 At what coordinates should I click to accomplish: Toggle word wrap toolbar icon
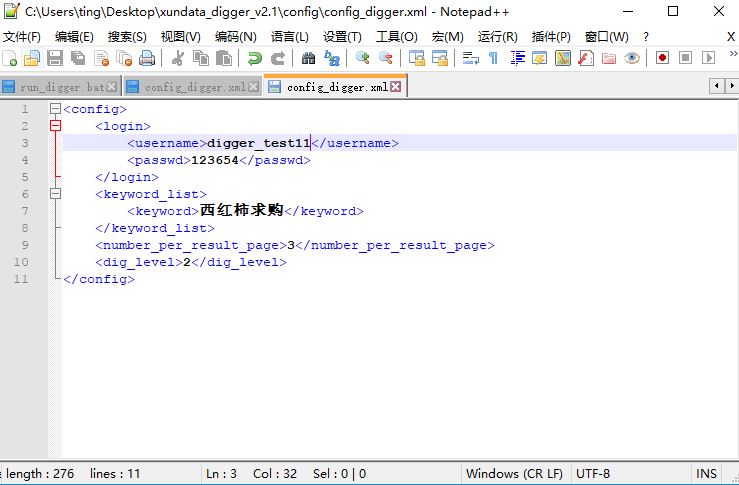tap(470, 58)
